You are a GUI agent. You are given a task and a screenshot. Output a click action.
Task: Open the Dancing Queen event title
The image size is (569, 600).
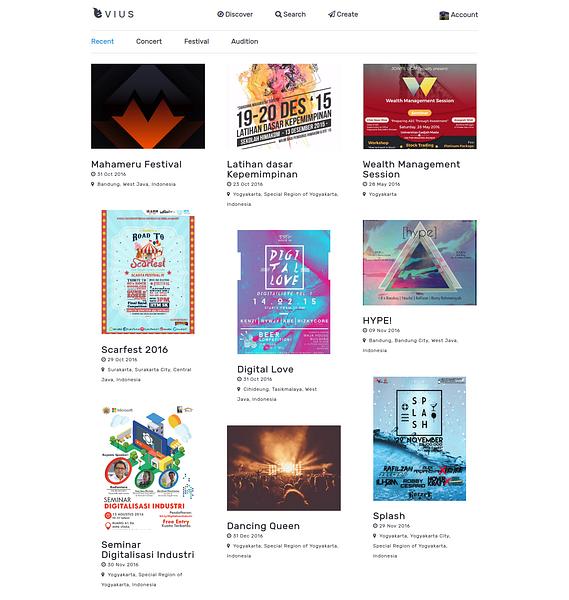(263, 526)
